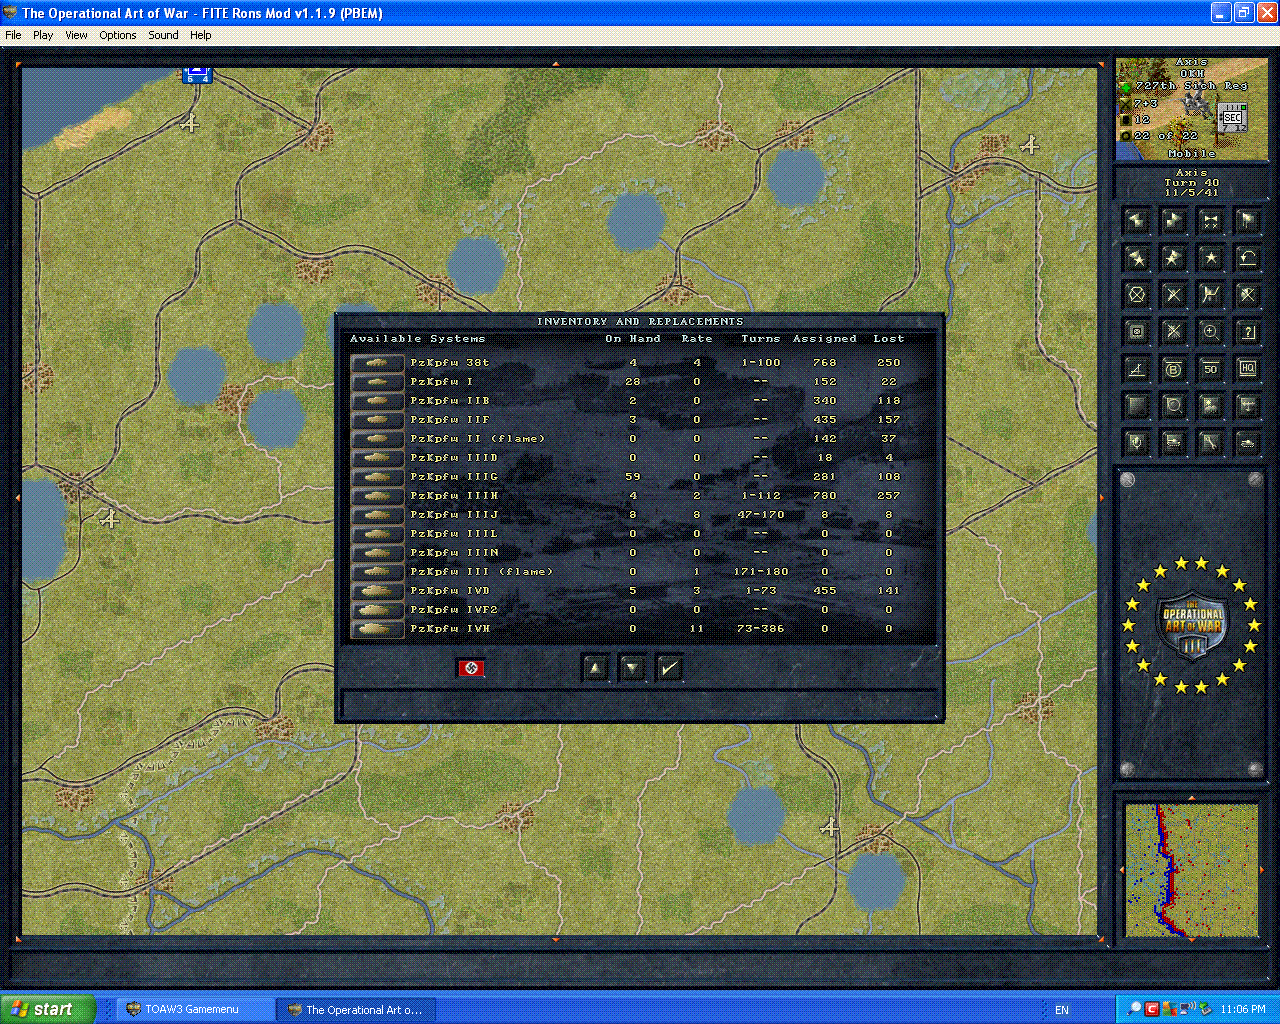This screenshot has width=1280, height=1024.
Task: Click the wrench icon in control panel
Action: pos(1210,442)
